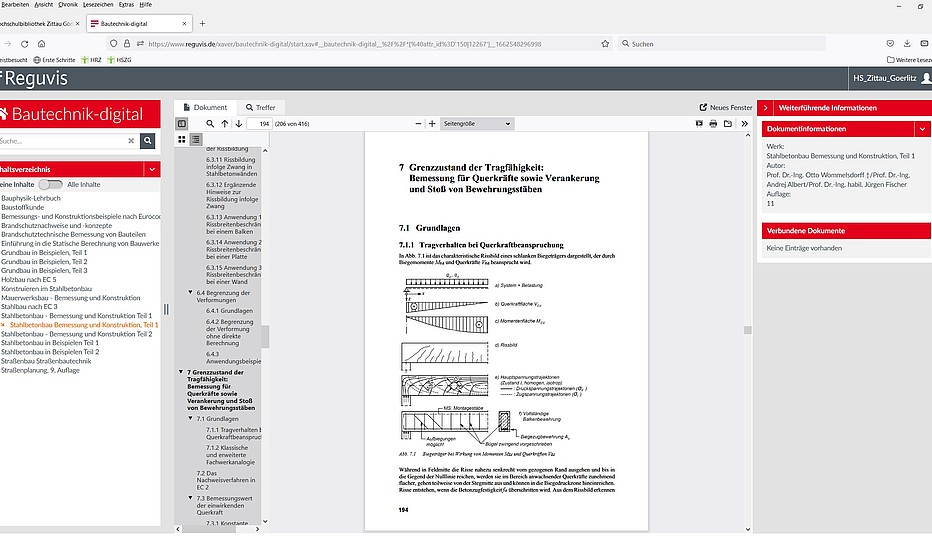Click outline horizontal scrollbar right arrow
The image size is (932, 548).
[x=257, y=528]
